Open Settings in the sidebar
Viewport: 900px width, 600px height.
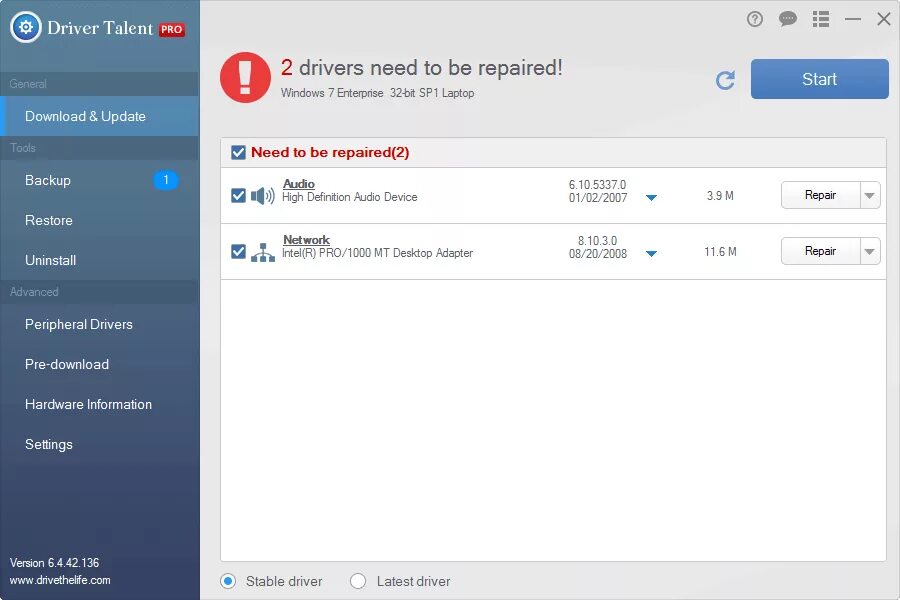(99, 444)
